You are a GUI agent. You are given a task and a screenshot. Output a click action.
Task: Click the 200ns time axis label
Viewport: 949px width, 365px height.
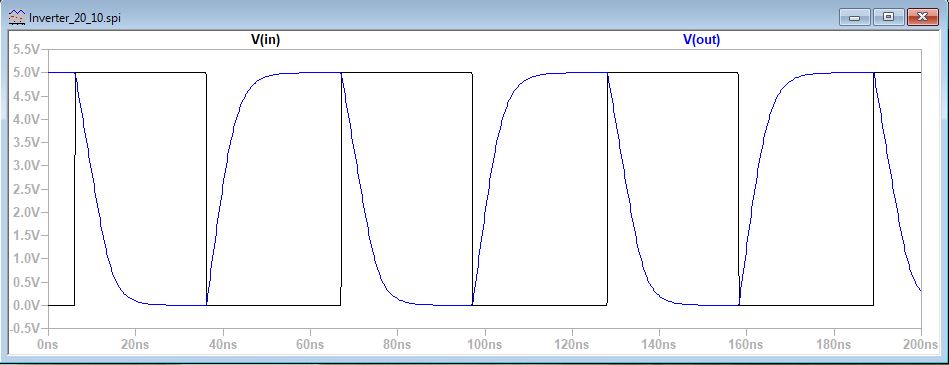coord(921,344)
